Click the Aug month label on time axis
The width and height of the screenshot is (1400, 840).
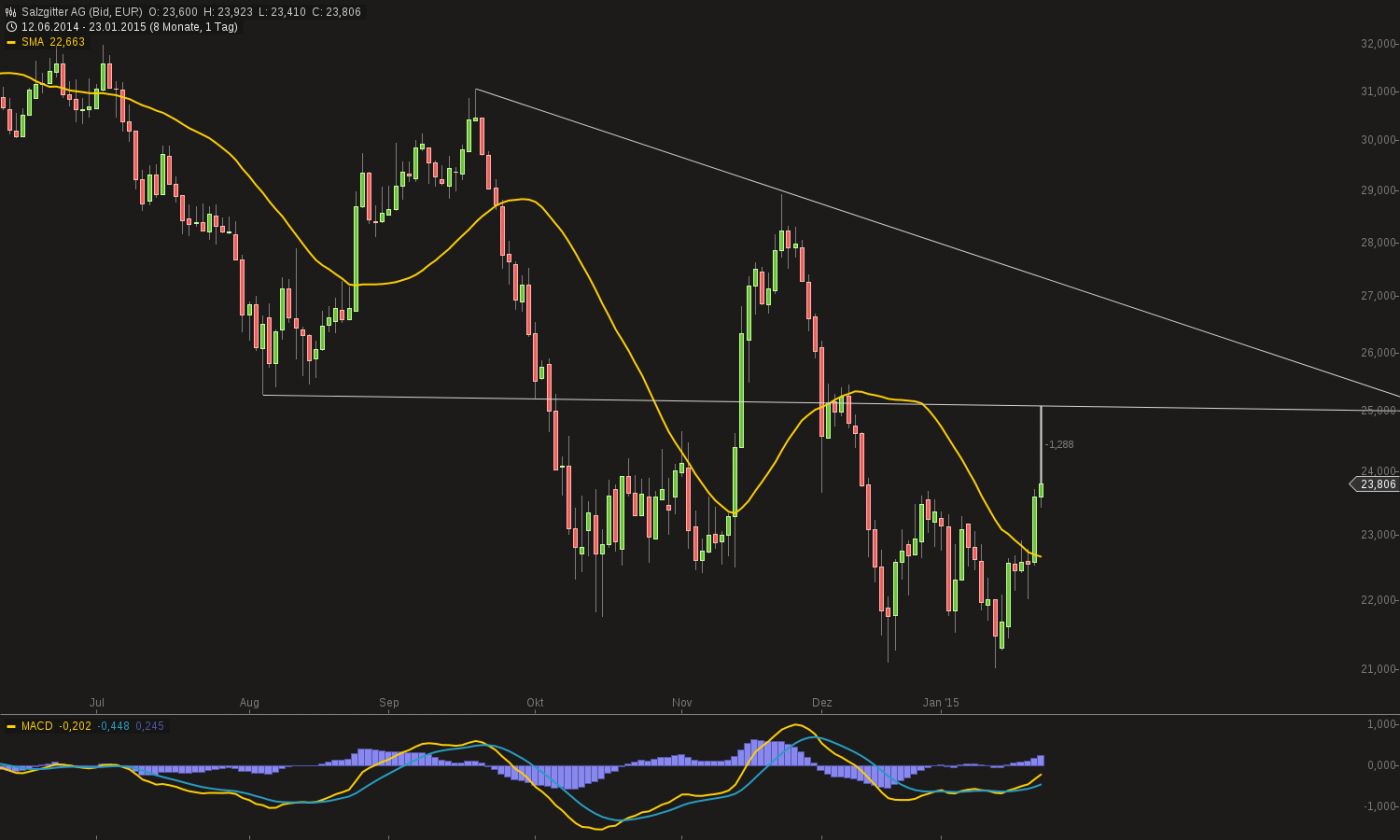pos(249,703)
